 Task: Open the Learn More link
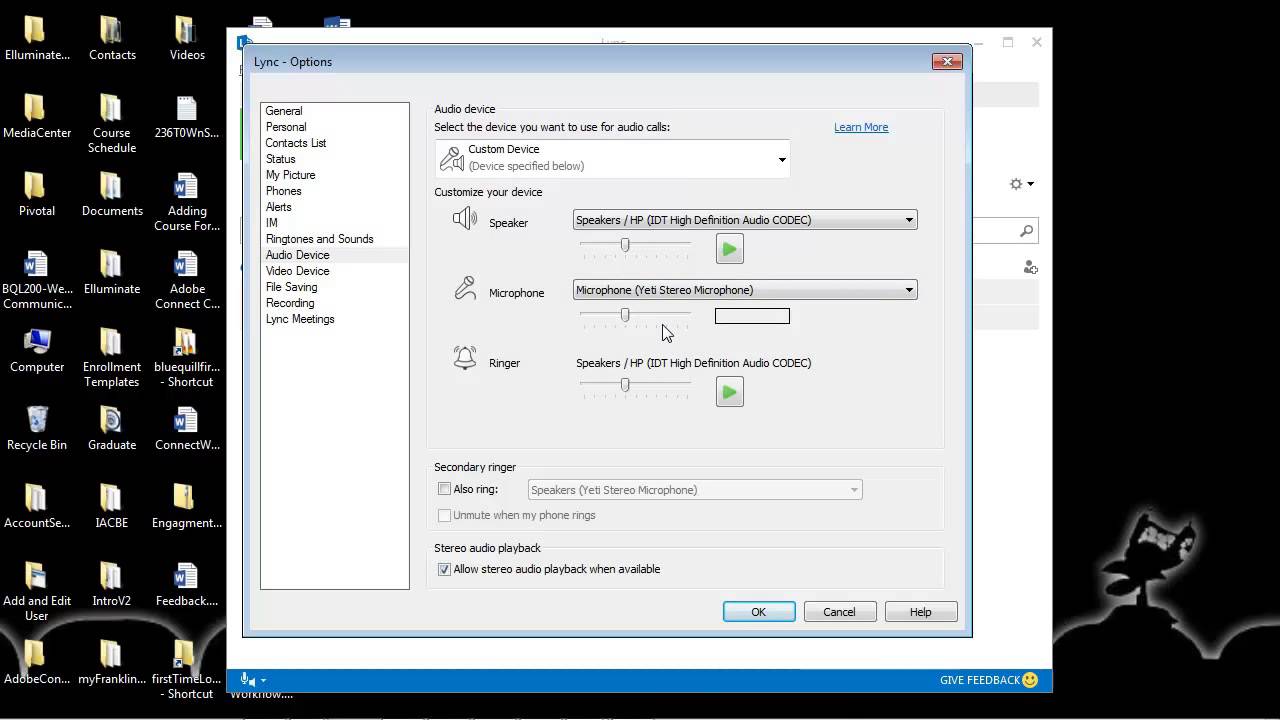click(x=861, y=127)
